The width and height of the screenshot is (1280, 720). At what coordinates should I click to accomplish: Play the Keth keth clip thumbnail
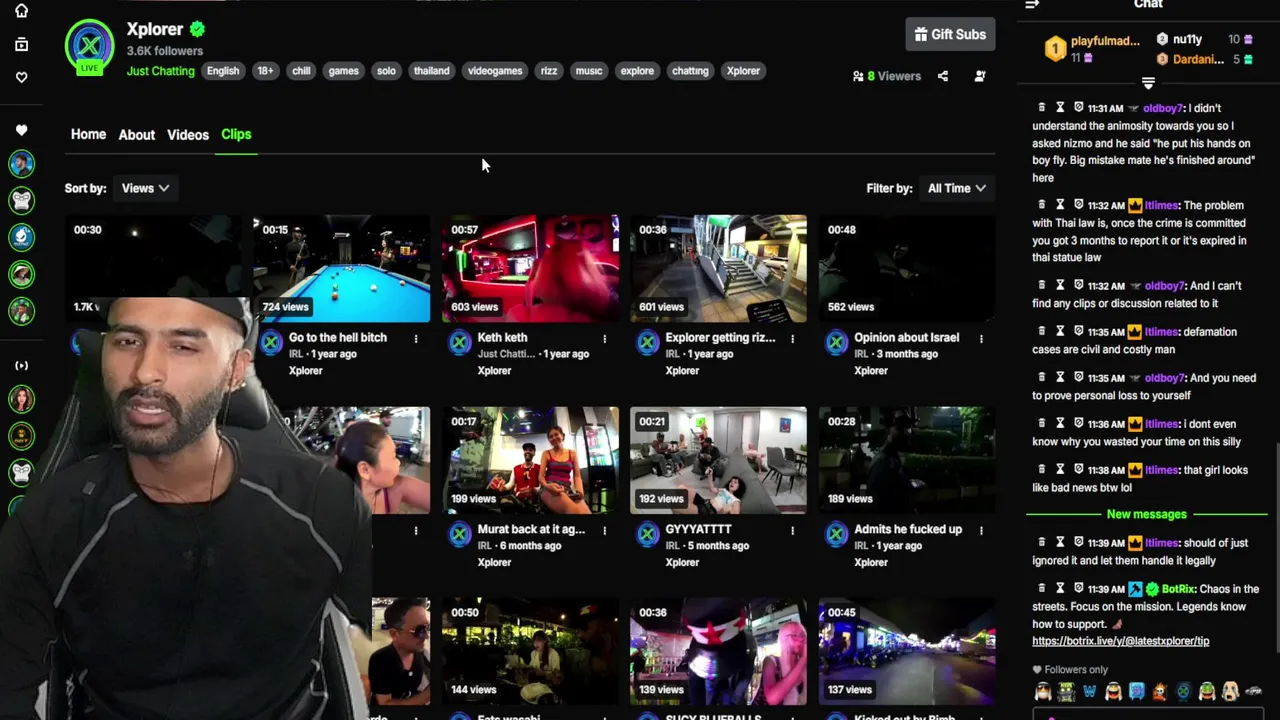tap(530, 268)
